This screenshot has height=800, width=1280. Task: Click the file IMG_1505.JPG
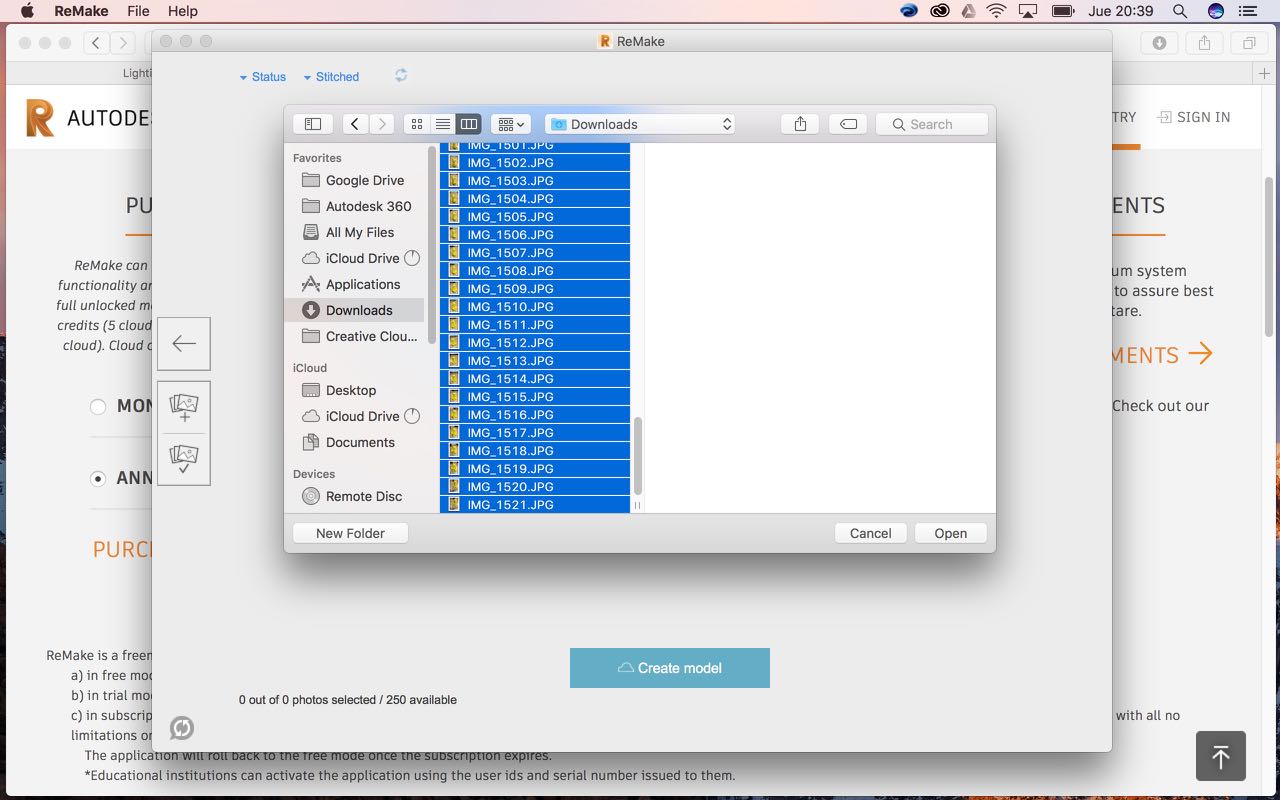pyautogui.click(x=535, y=217)
